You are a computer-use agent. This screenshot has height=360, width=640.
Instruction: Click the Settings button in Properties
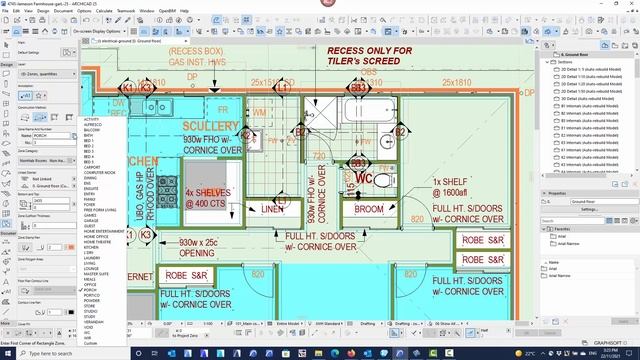(x=589, y=209)
